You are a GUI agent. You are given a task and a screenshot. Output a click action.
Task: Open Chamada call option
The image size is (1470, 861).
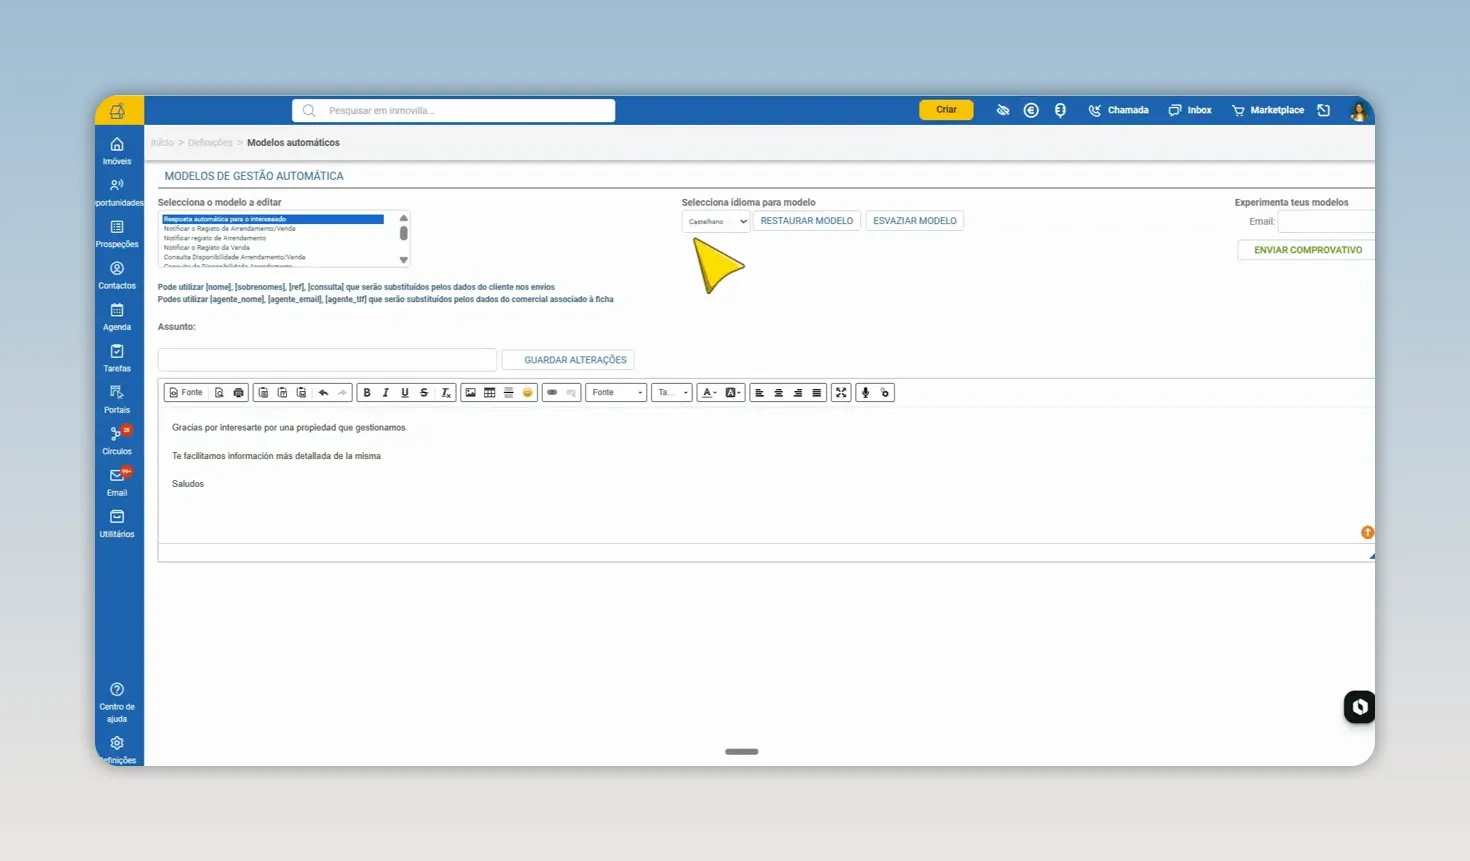pyautogui.click(x=1119, y=110)
